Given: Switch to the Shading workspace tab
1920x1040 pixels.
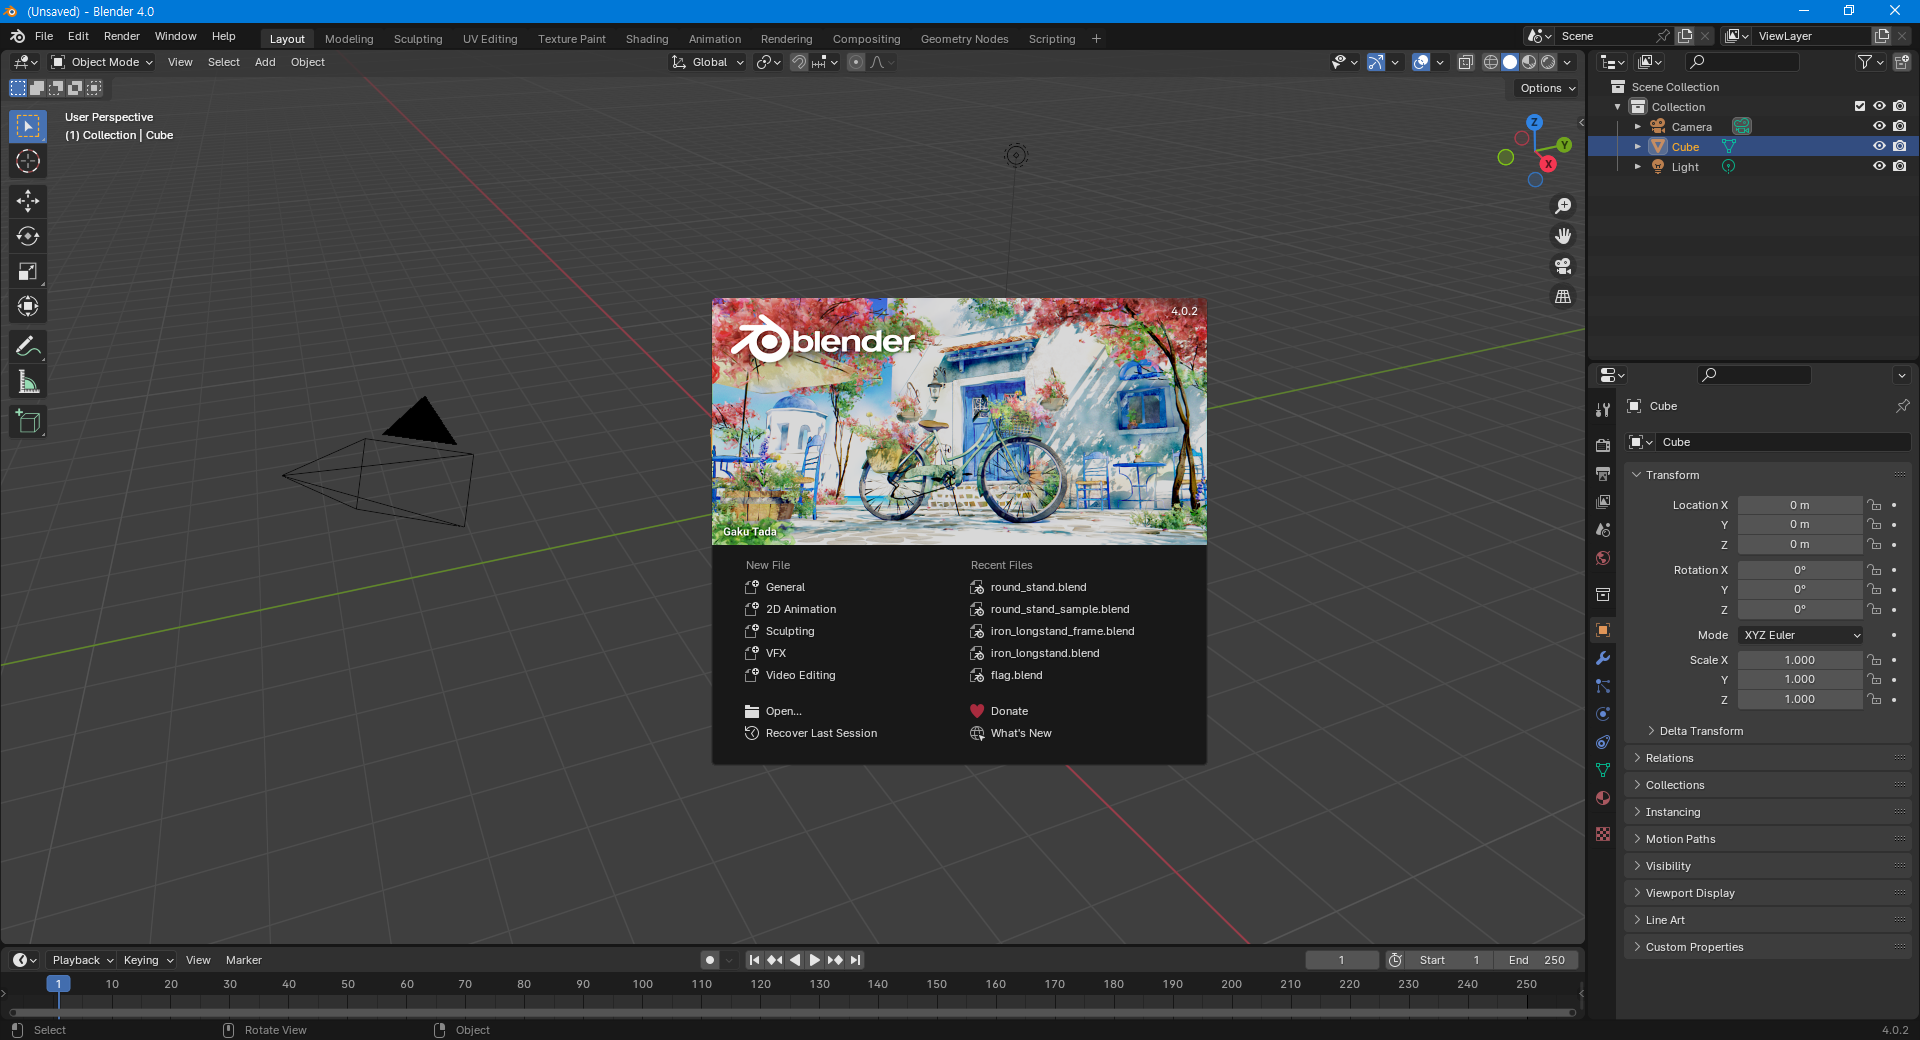Looking at the screenshot, I should 647,39.
